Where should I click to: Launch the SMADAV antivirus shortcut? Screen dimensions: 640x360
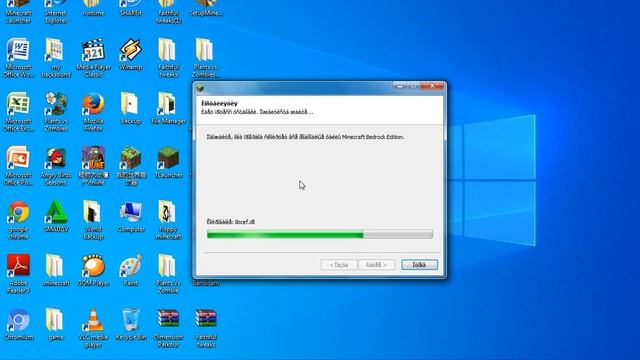(56, 216)
